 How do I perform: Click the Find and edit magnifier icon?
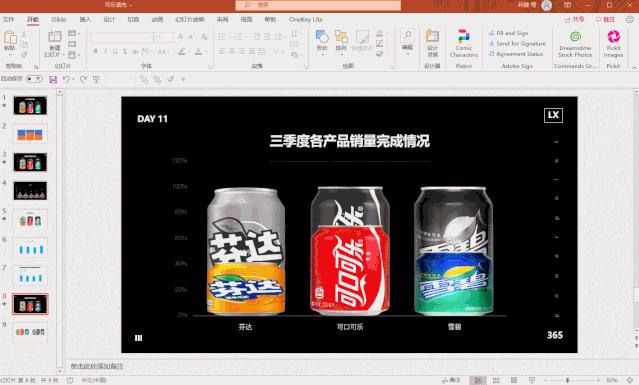[x=407, y=36]
